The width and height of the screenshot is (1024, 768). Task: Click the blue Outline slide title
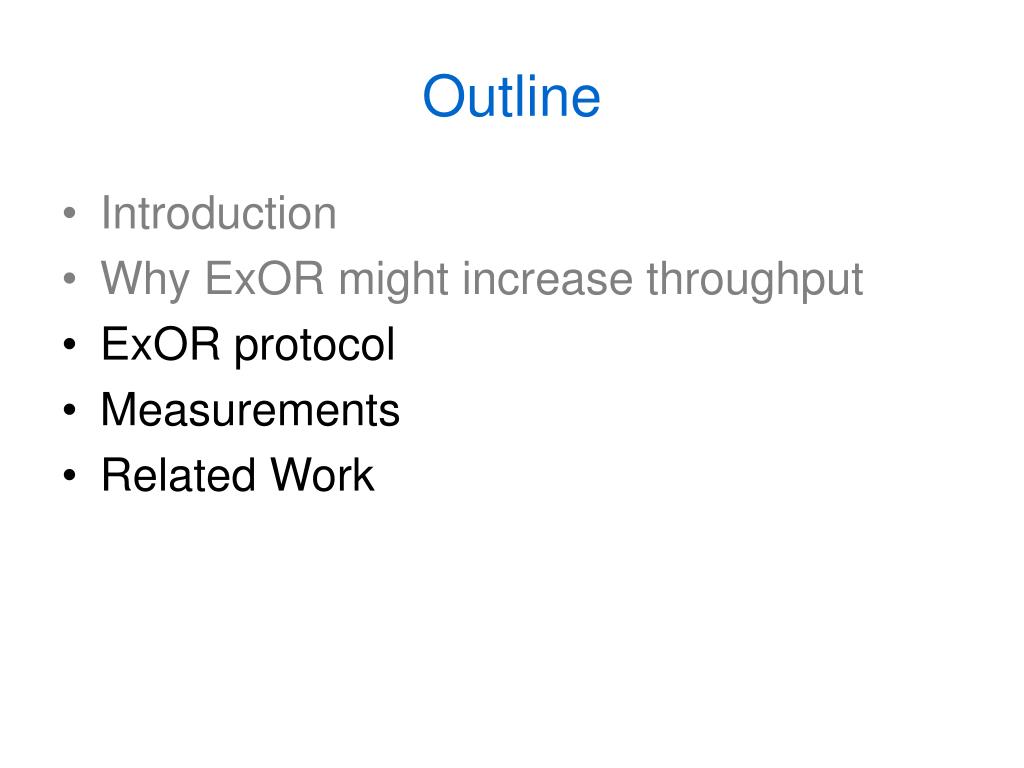(511, 96)
